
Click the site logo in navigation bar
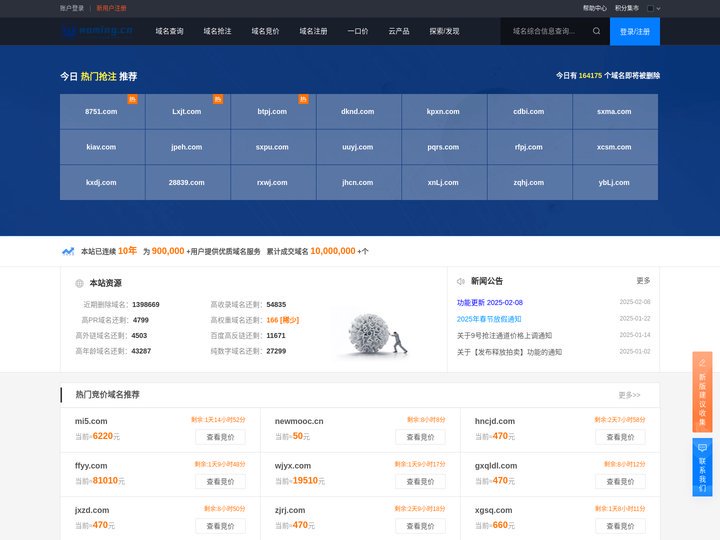[x=97, y=31]
